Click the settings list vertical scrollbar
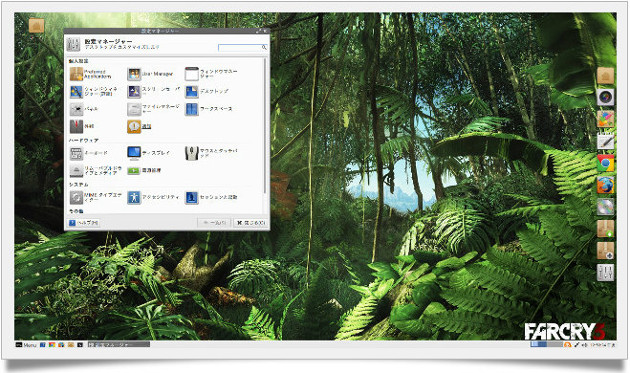Image resolution: width=630 pixels, height=373 pixels. pyautogui.click(x=265, y=125)
